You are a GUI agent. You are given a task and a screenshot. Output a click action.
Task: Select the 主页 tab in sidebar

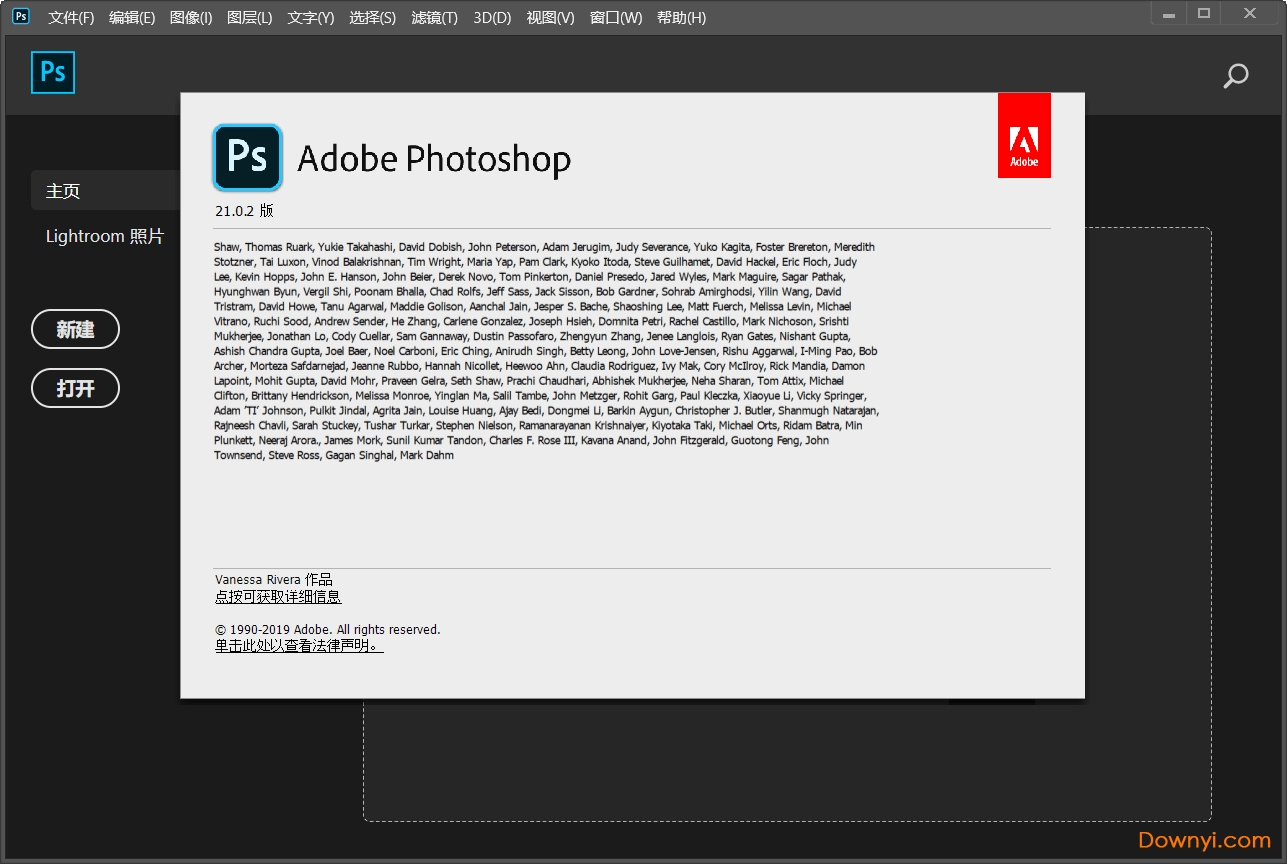point(64,190)
